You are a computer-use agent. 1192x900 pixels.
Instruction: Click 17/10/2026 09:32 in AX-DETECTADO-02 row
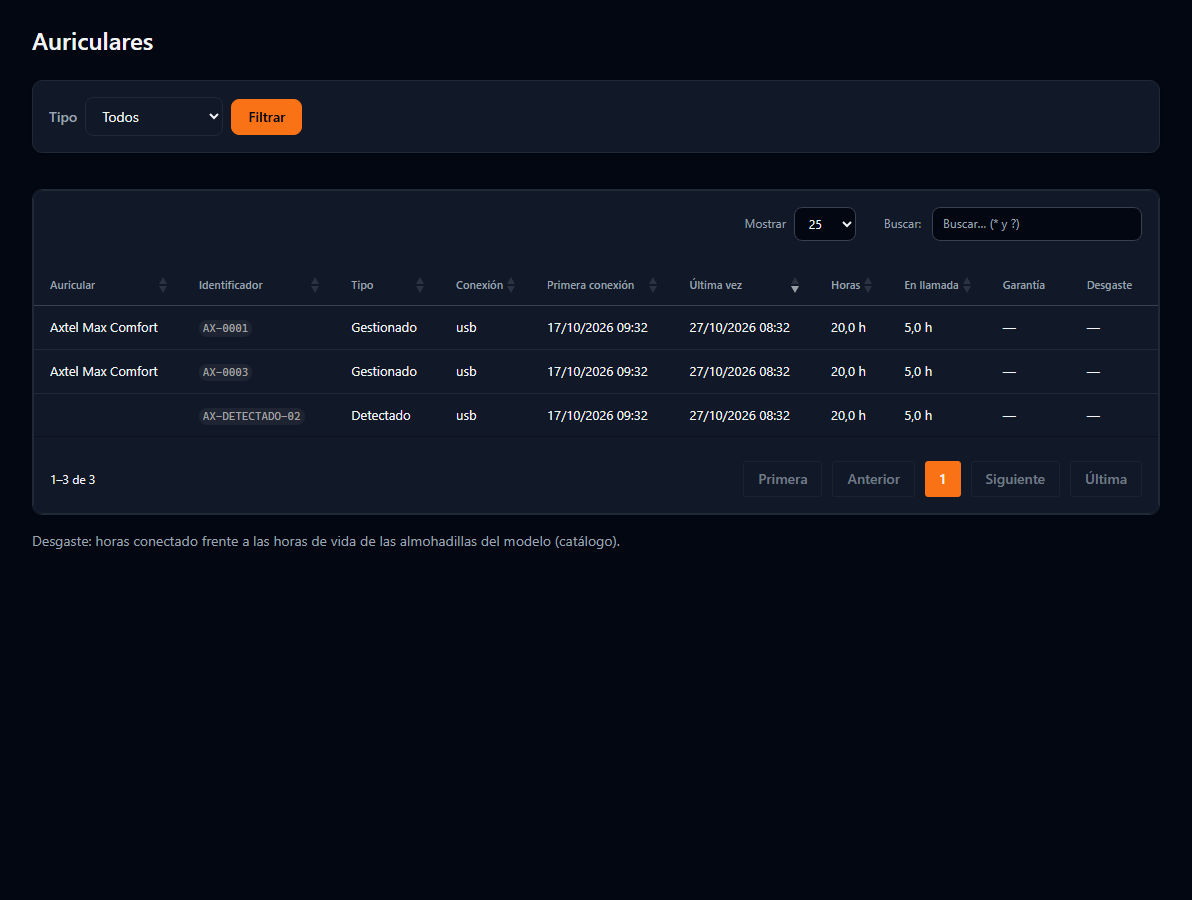tap(598, 416)
